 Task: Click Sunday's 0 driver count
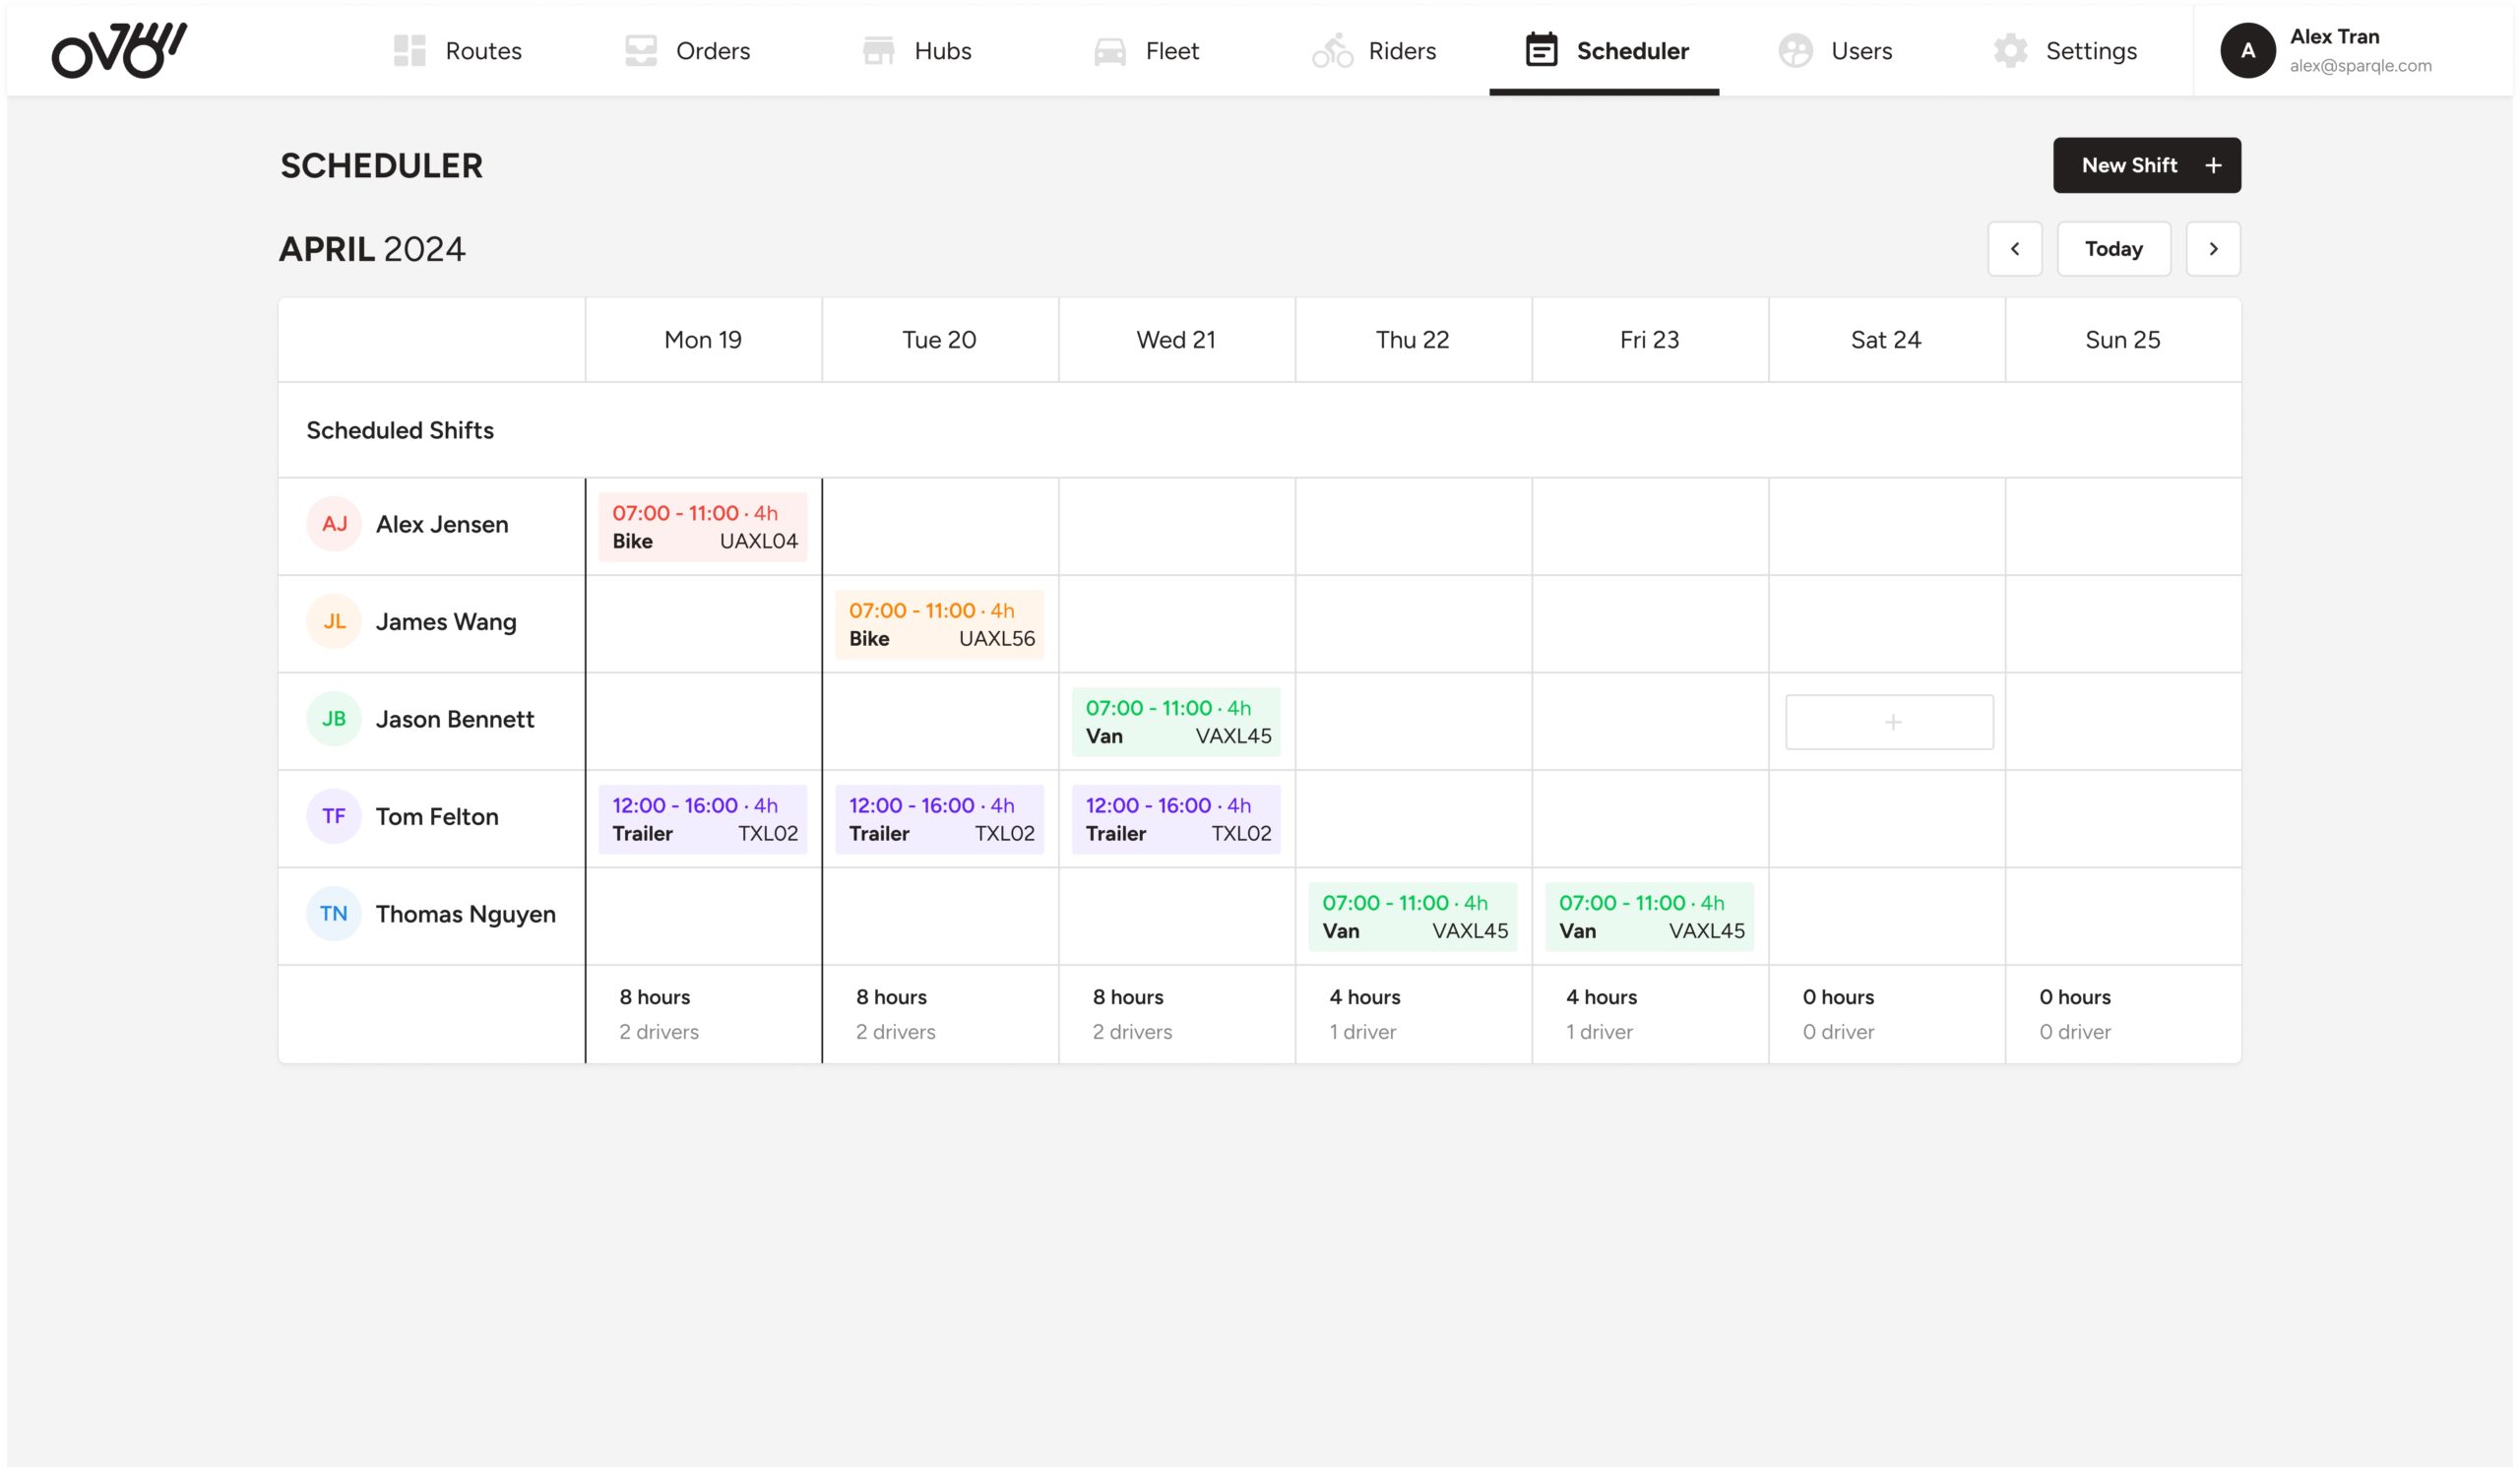(2074, 1031)
